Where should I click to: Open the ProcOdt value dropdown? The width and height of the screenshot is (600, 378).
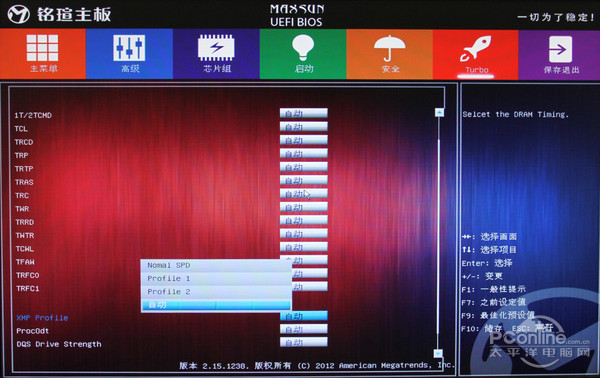click(x=303, y=329)
